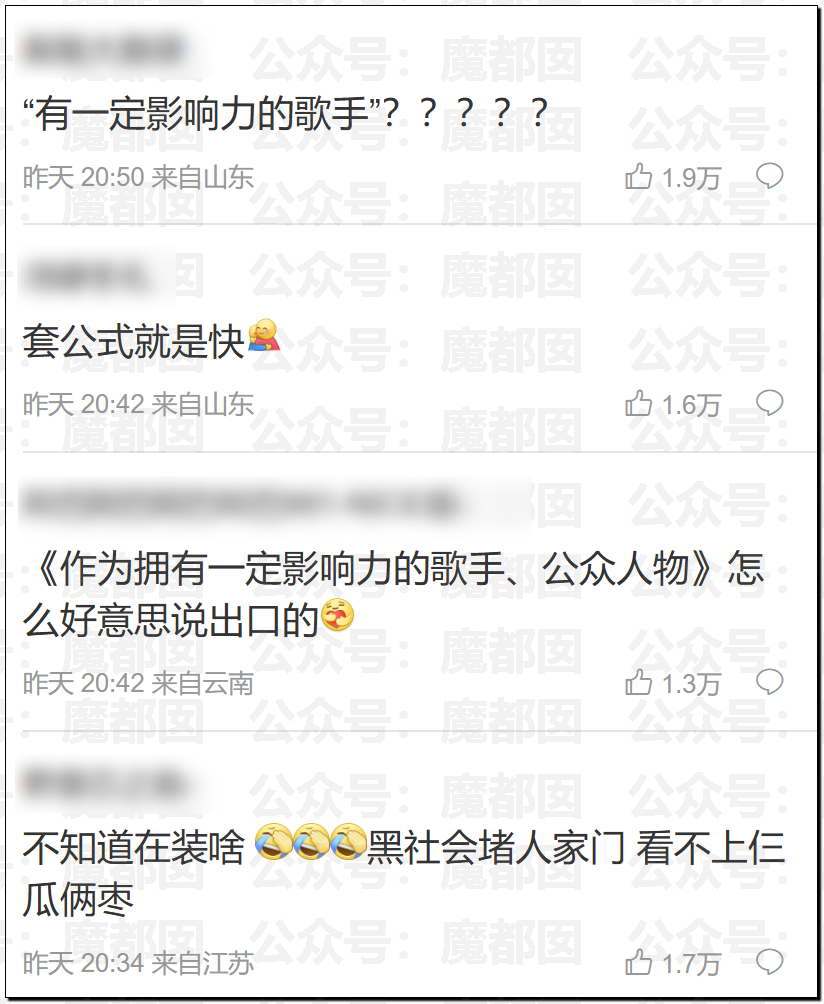Click the heart-hug emoji after '说出口的'
The image size is (824, 1004).
point(337,615)
